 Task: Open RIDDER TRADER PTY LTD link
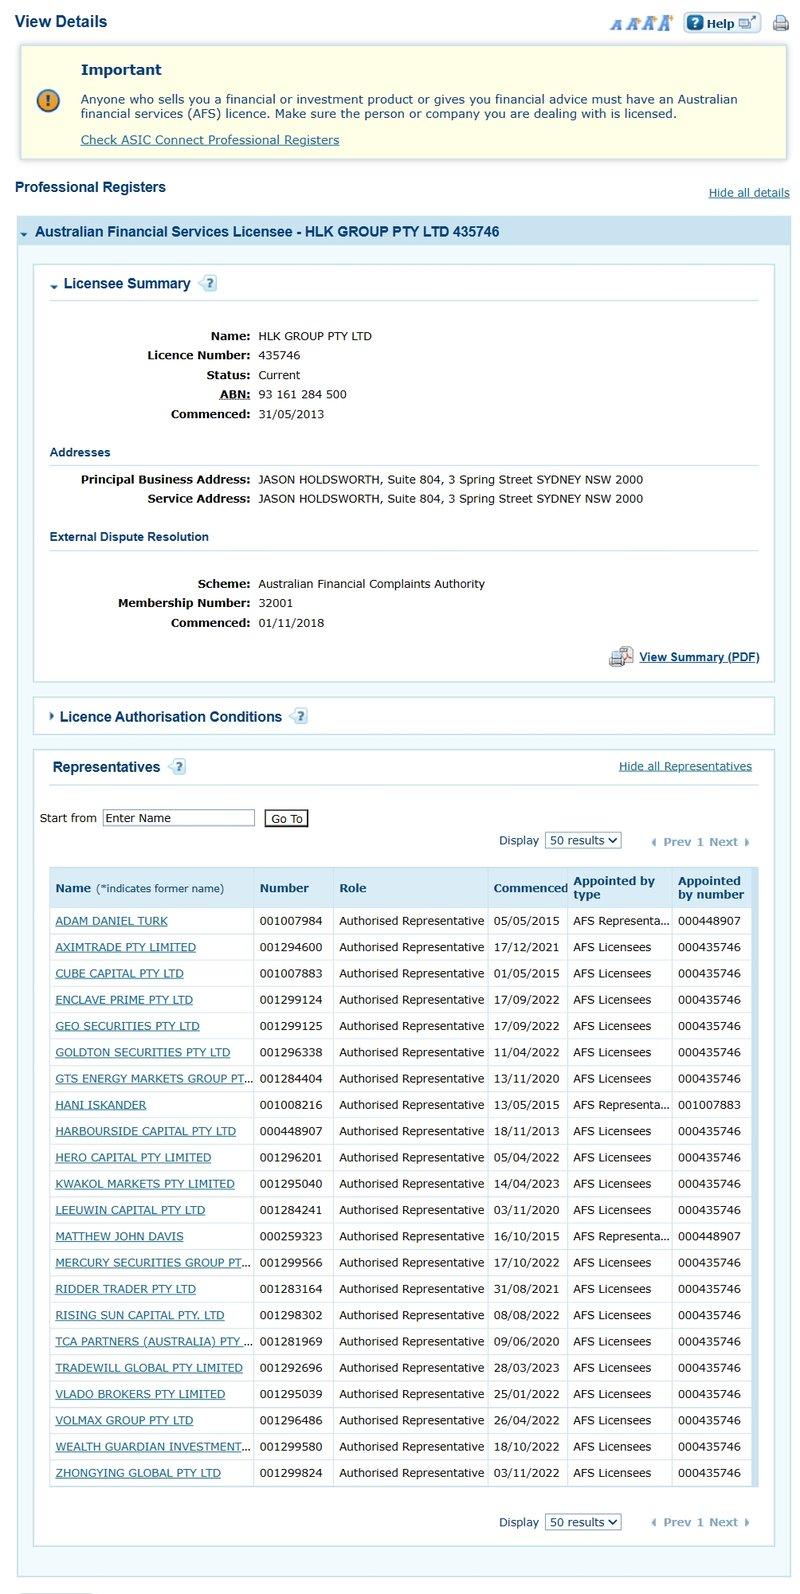[125, 1289]
